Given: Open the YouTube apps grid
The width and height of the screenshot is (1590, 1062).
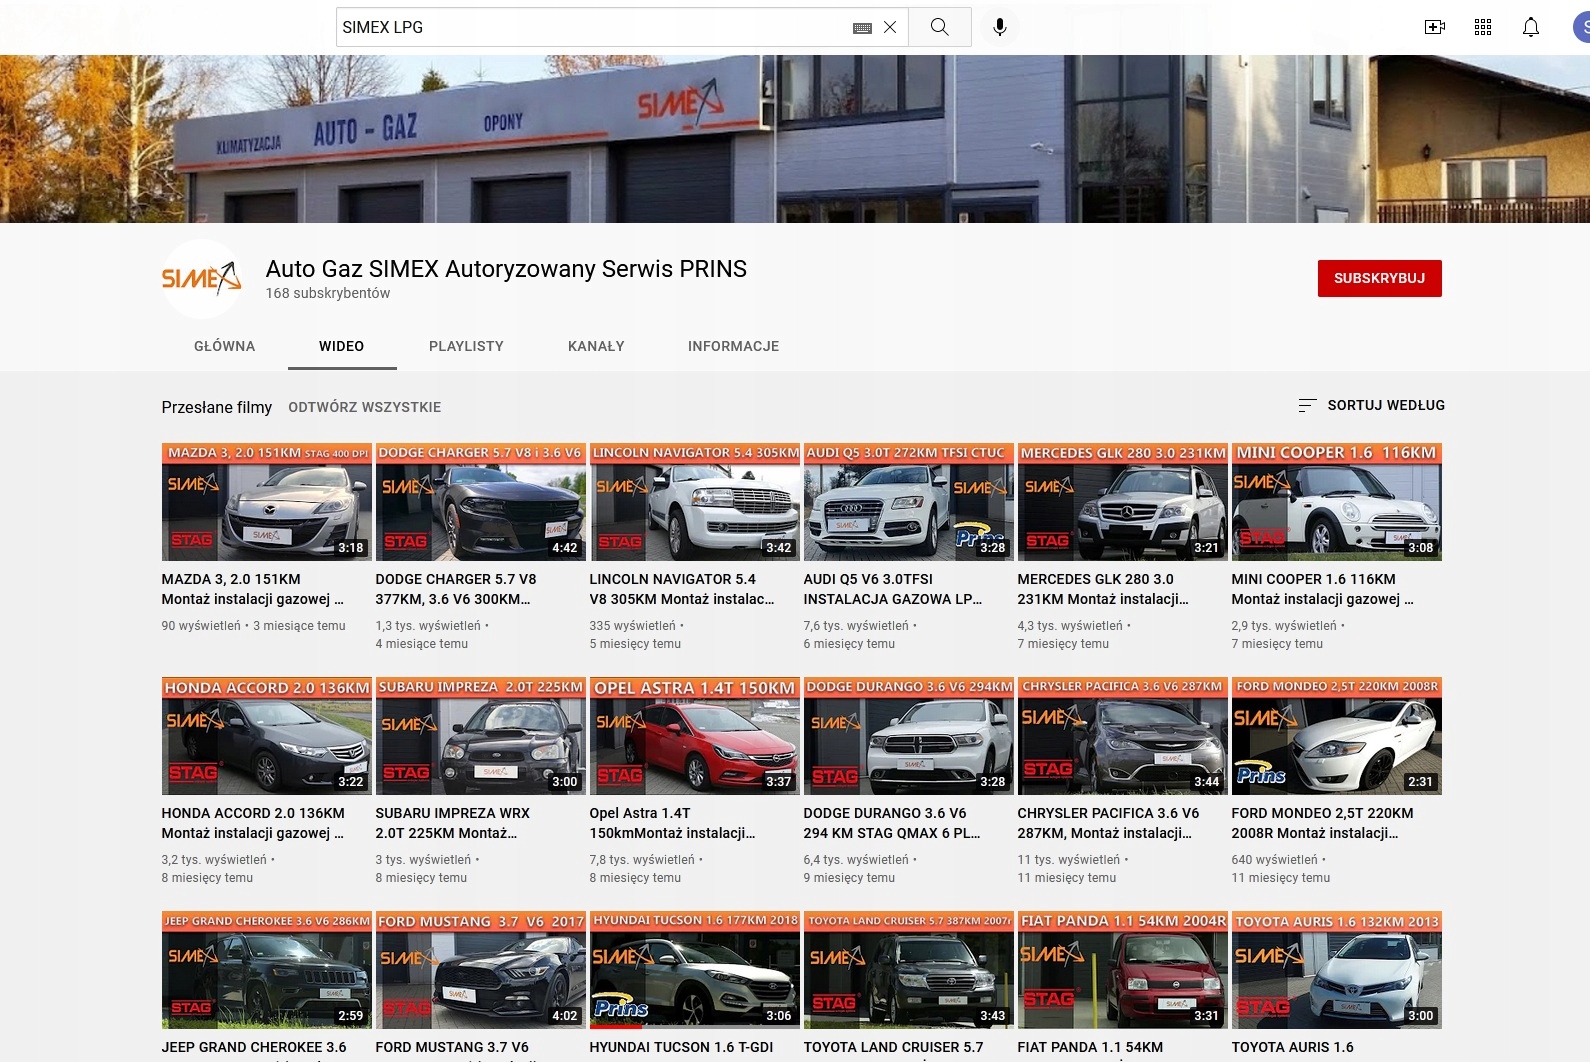Looking at the screenshot, I should pos(1483,27).
